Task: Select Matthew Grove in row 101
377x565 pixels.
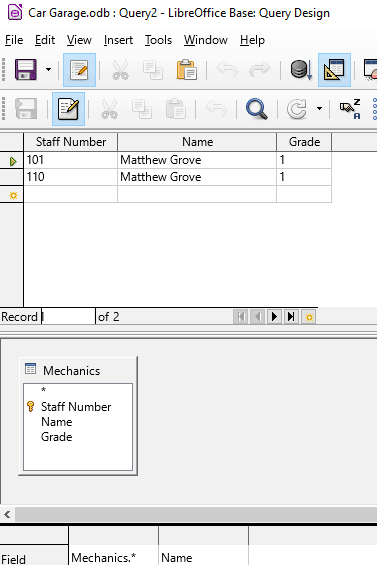Action: click(197, 160)
